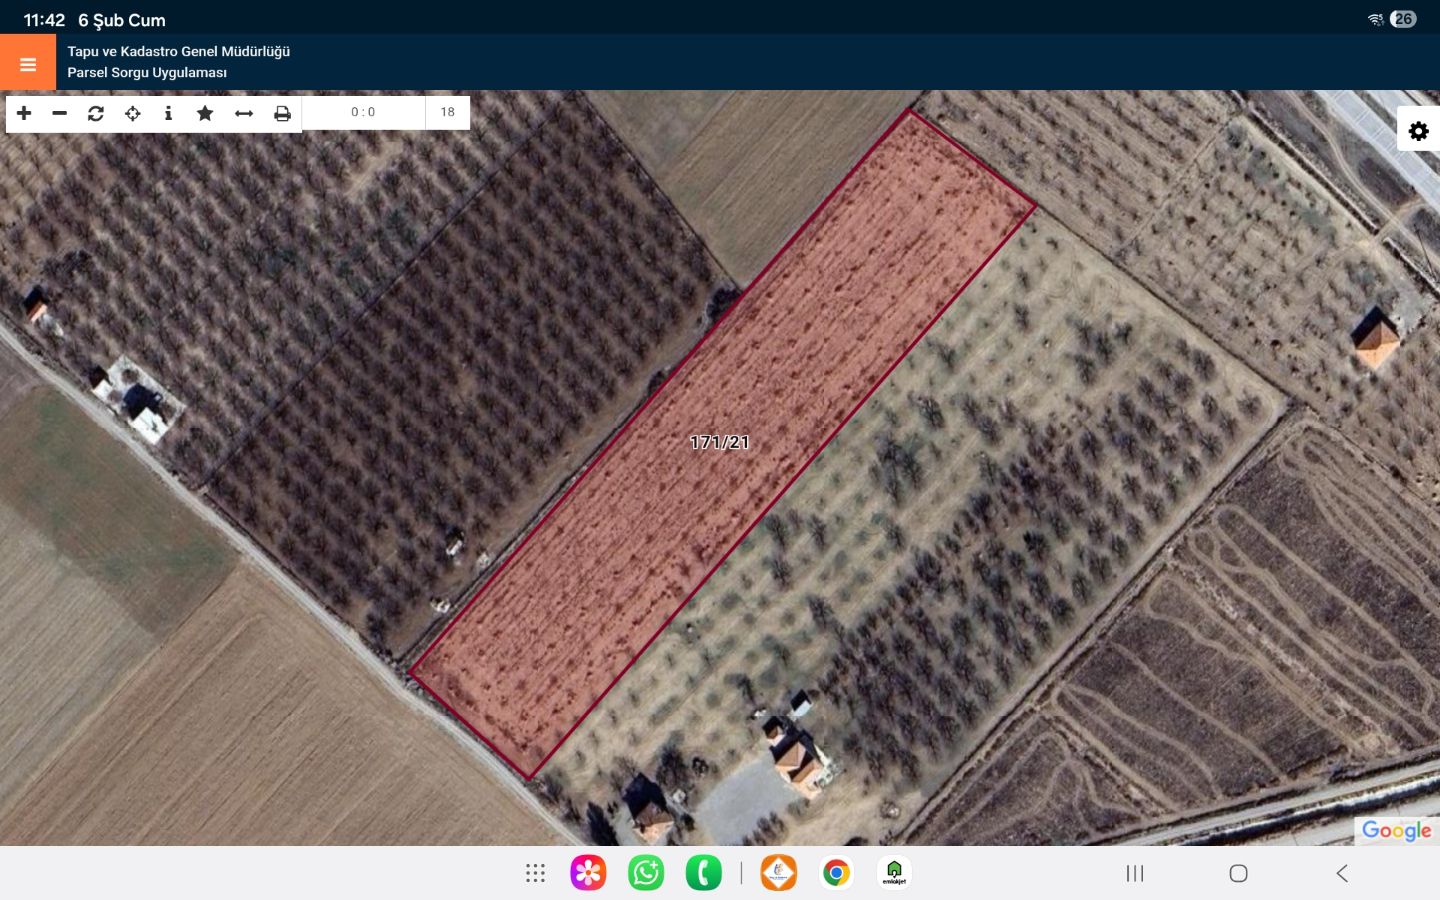The height and width of the screenshot is (900, 1440).
Task: Launch WhatsApp from the taskbar
Action: 646,873
